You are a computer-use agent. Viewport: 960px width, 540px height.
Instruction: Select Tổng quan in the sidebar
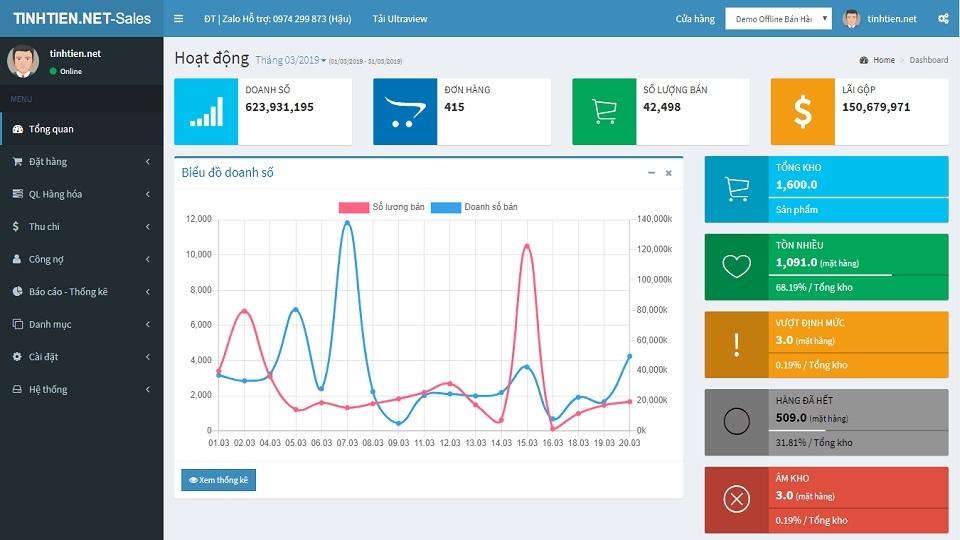point(82,129)
